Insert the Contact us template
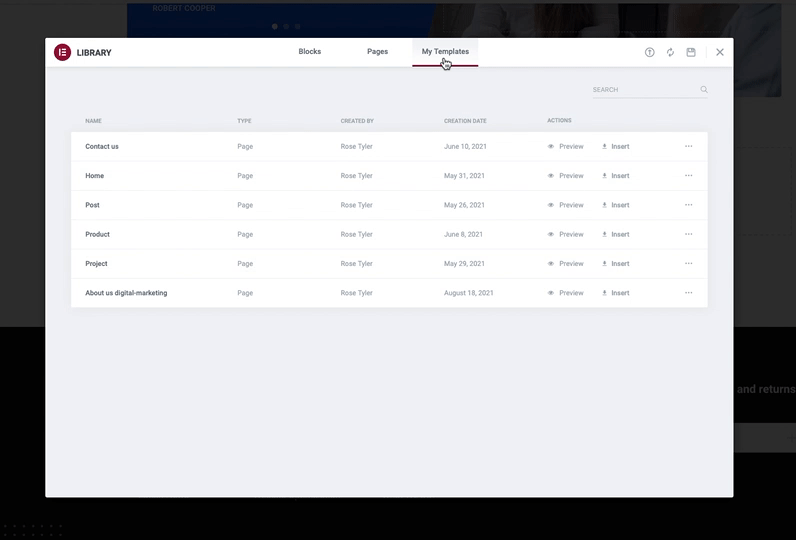The image size is (796, 540). 616,146
